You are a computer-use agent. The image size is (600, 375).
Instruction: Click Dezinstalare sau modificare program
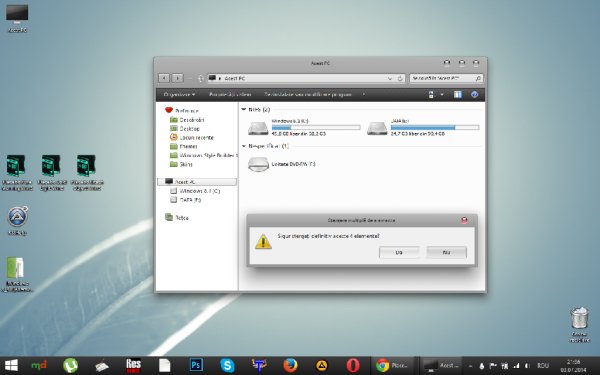(x=308, y=95)
